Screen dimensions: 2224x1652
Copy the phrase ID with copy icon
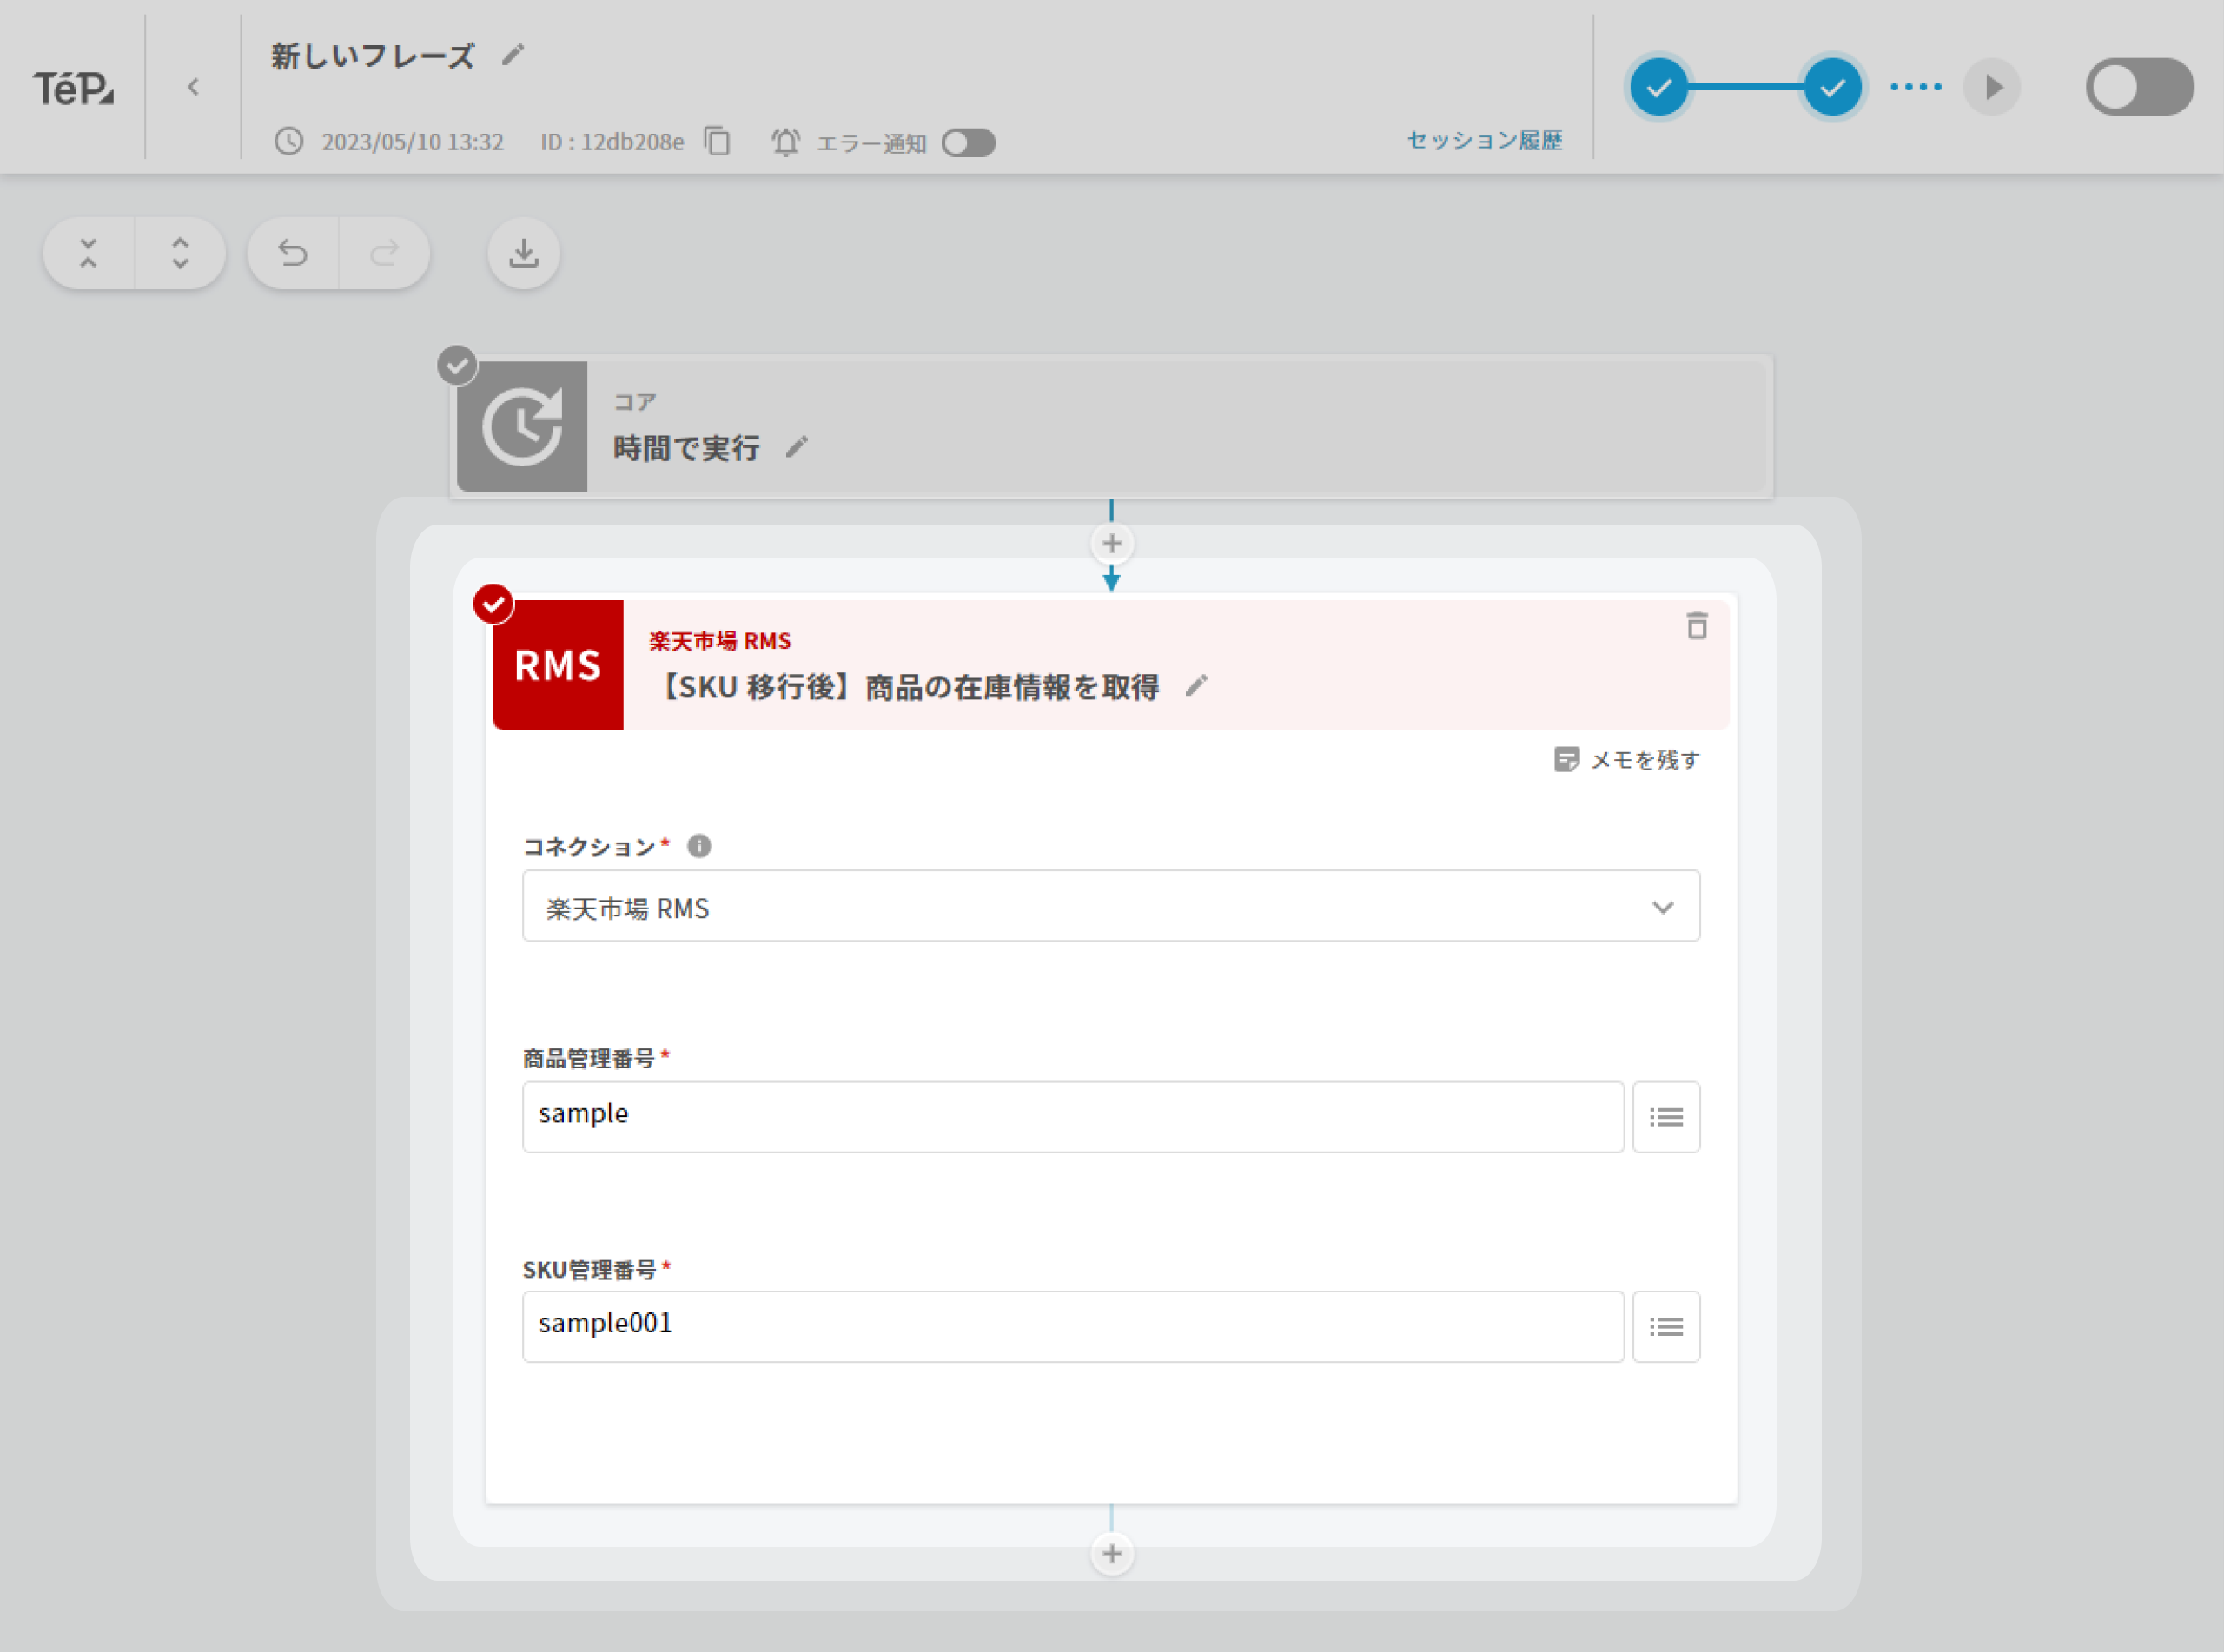click(717, 141)
